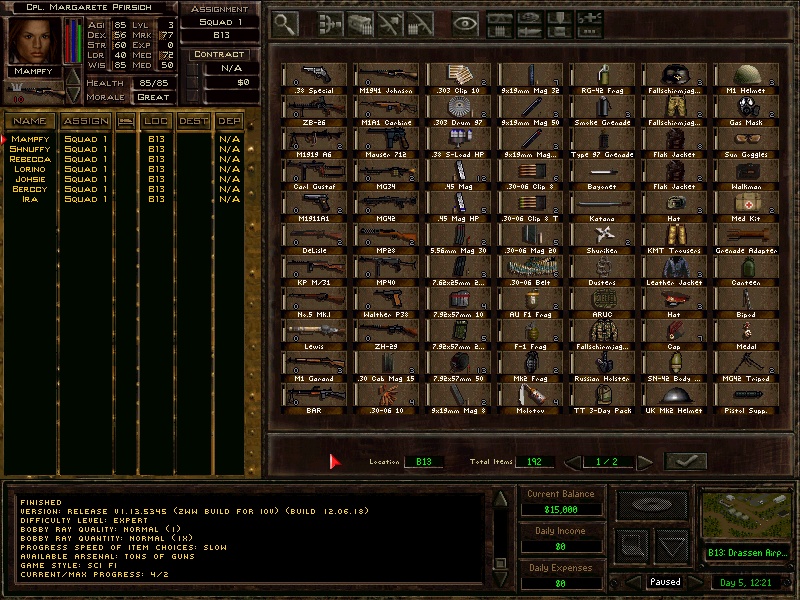Select the Leather Jacket item
Screen dimensions: 800x600
674,271
